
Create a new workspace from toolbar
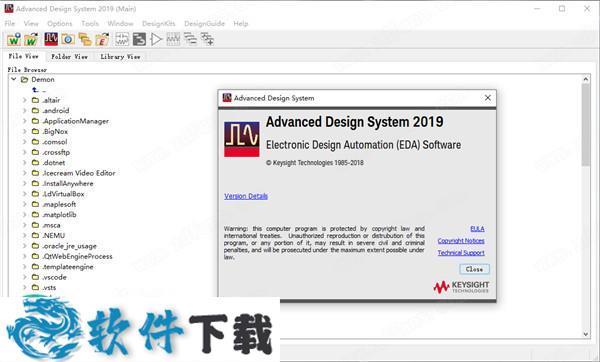(x=14, y=39)
